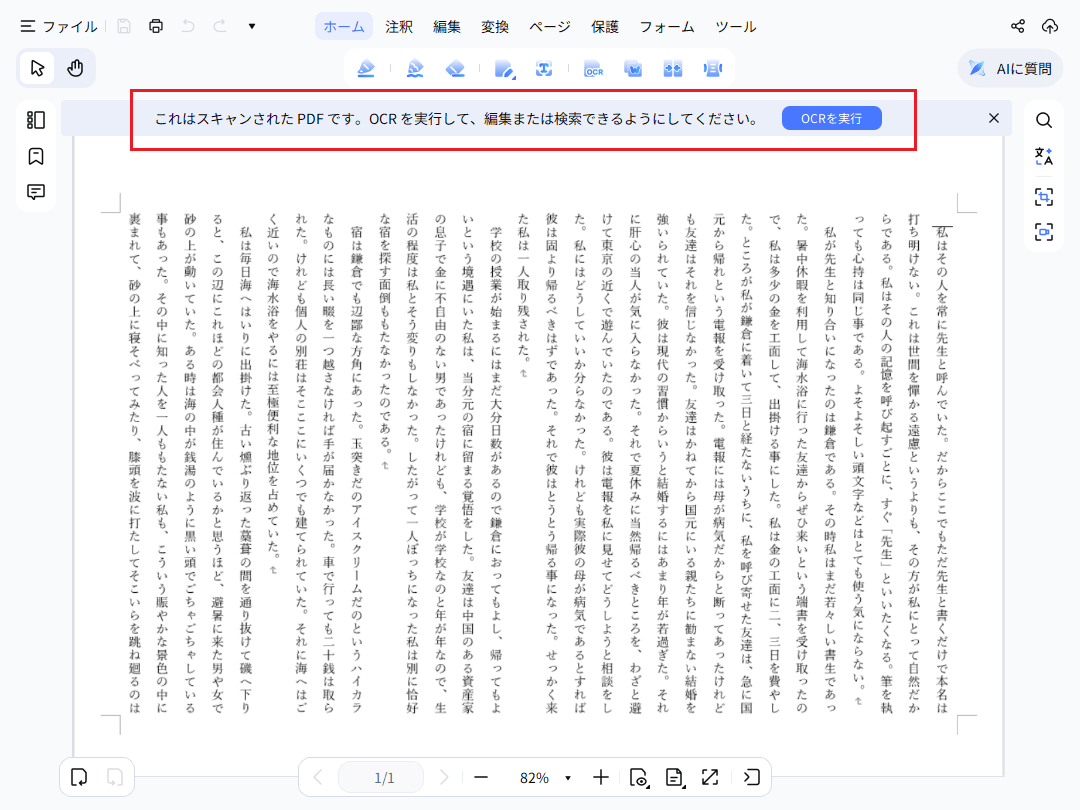Open the page layout options icon
The image size is (1080, 810).
click(x=675, y=778)
